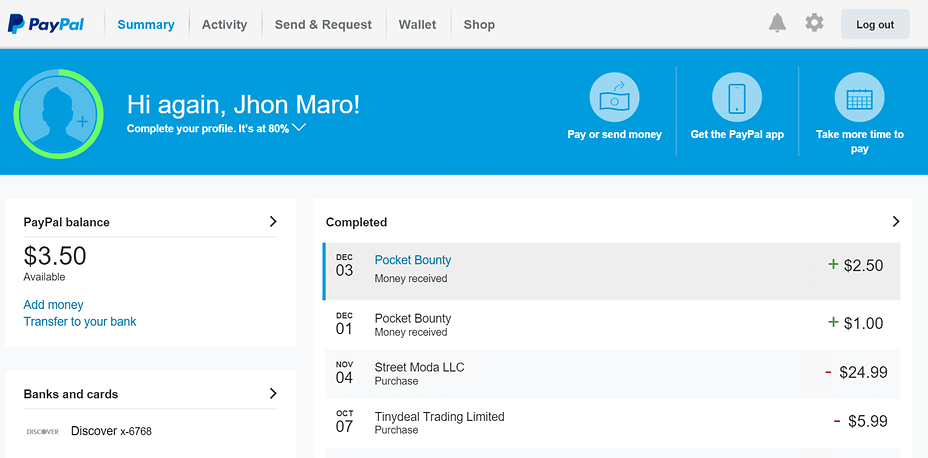
Task: Click the Hi again, Jhon Maro greeting
Action: (x=243, y=105)
